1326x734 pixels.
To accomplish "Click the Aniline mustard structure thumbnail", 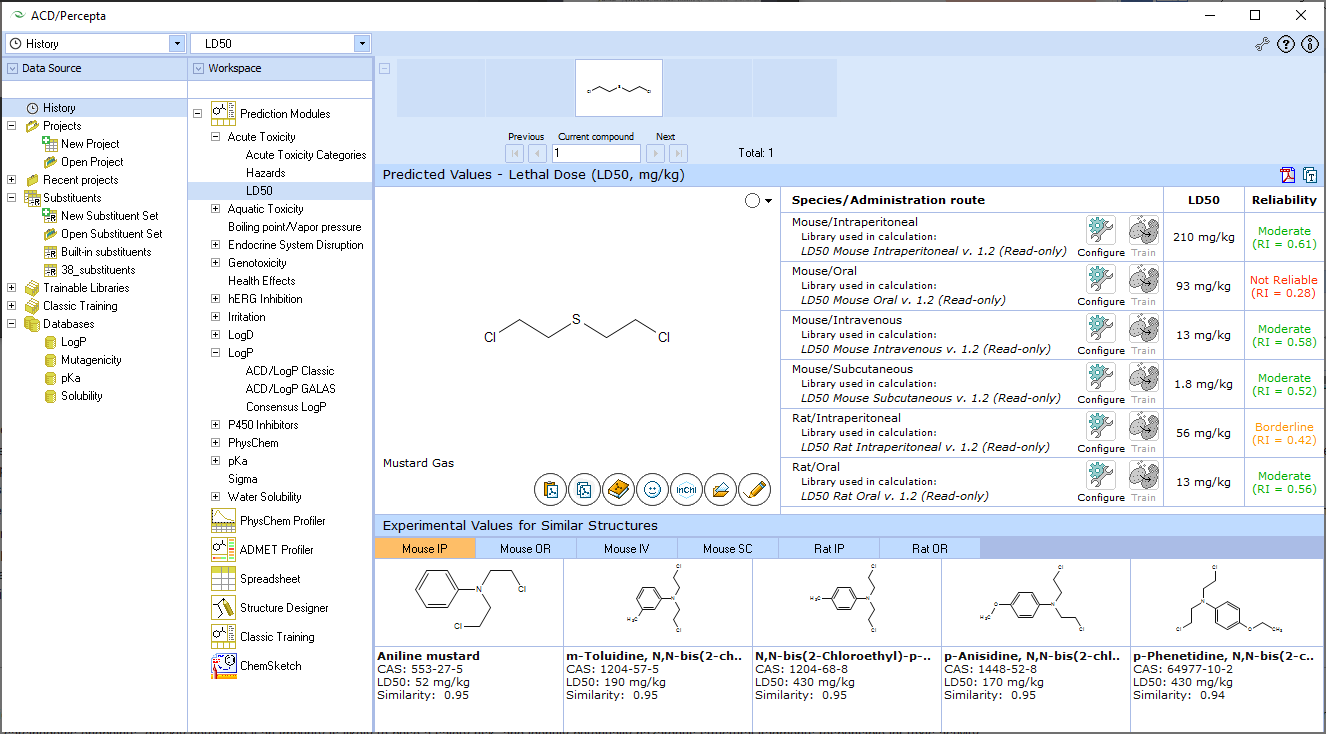I will coord(466,600).
